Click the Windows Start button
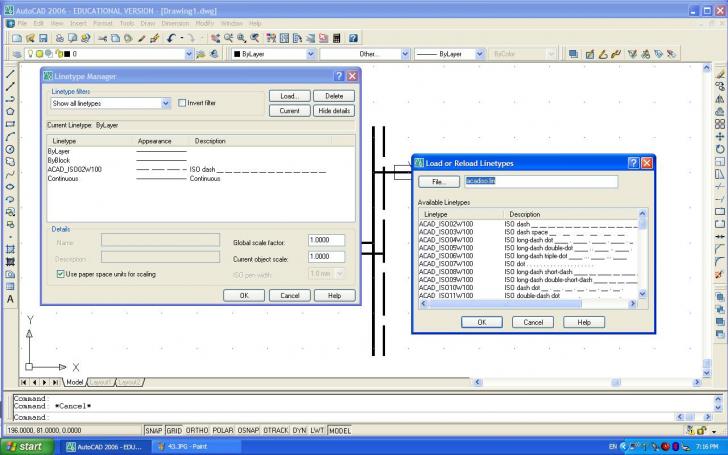The image size is (728, 455). (28, 447)
